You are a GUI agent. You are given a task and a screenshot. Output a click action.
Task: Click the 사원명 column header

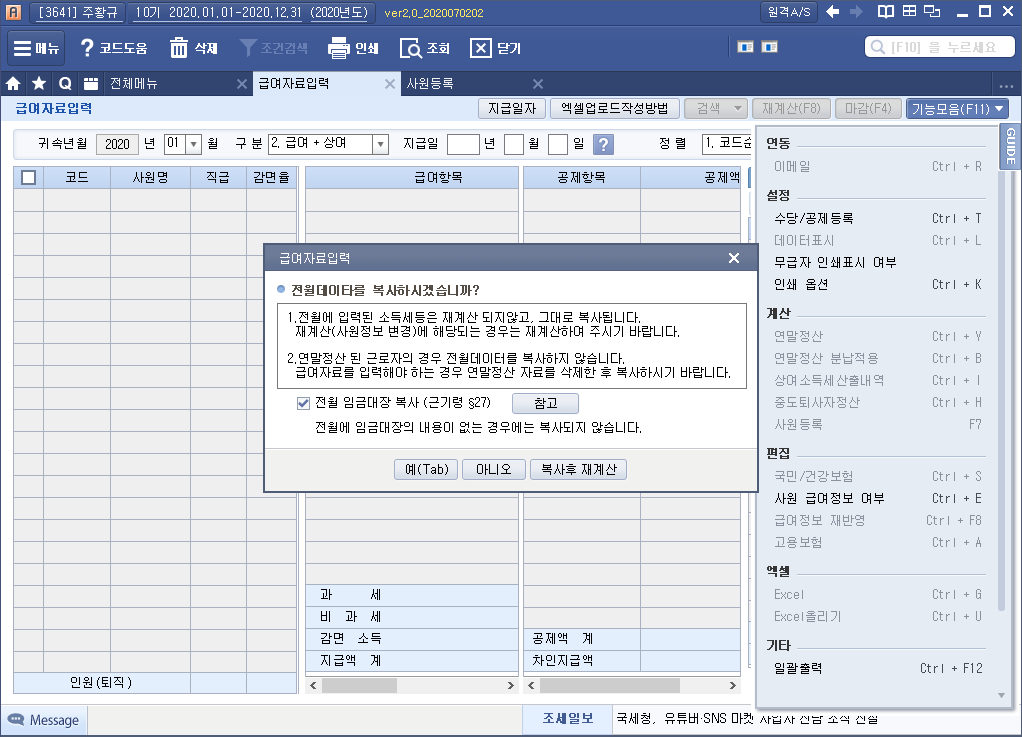(x=151, y=177)
